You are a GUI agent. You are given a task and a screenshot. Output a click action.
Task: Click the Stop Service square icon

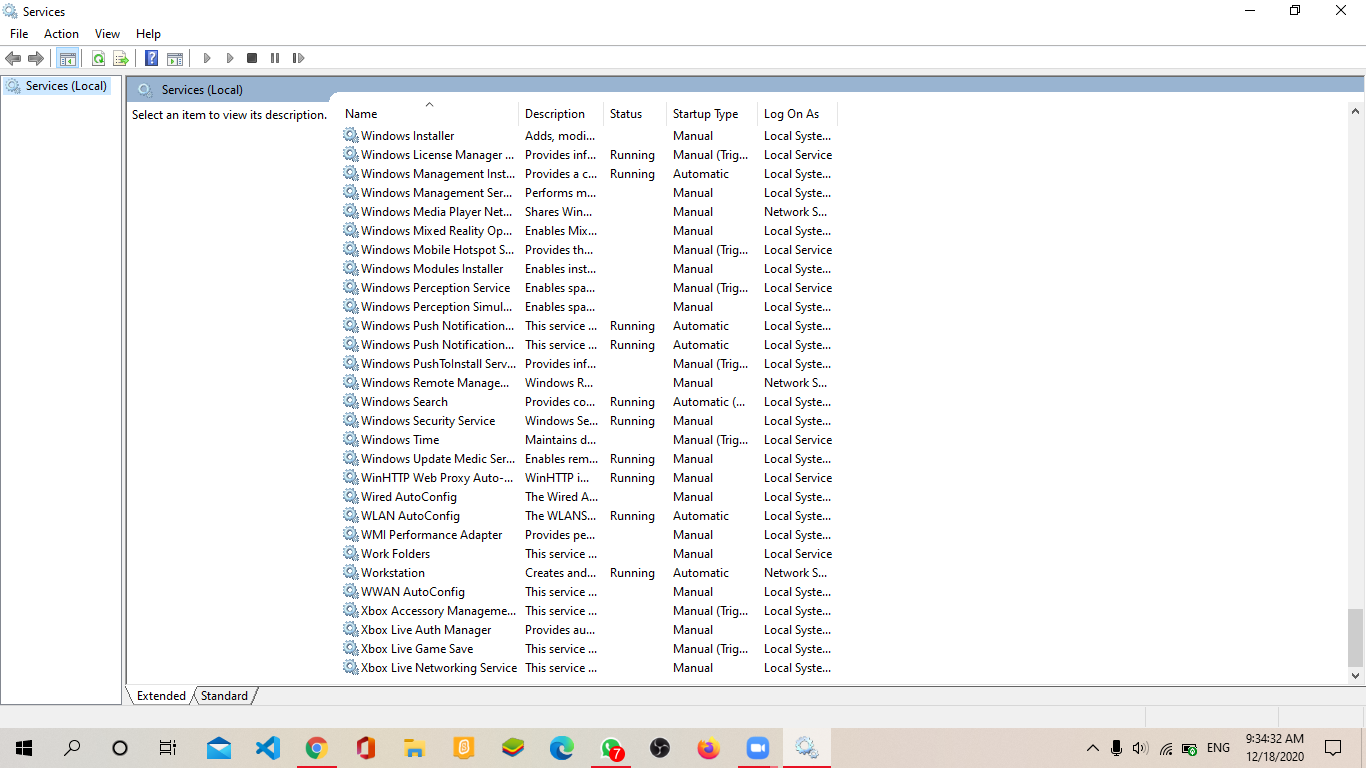[x=252, y=58]
